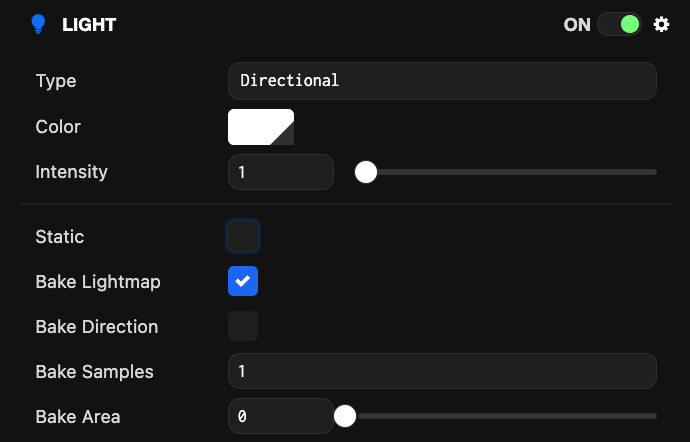Click the Bake Direction label
This screenshot has width=690, height=442.
click(x=97, y=327)
